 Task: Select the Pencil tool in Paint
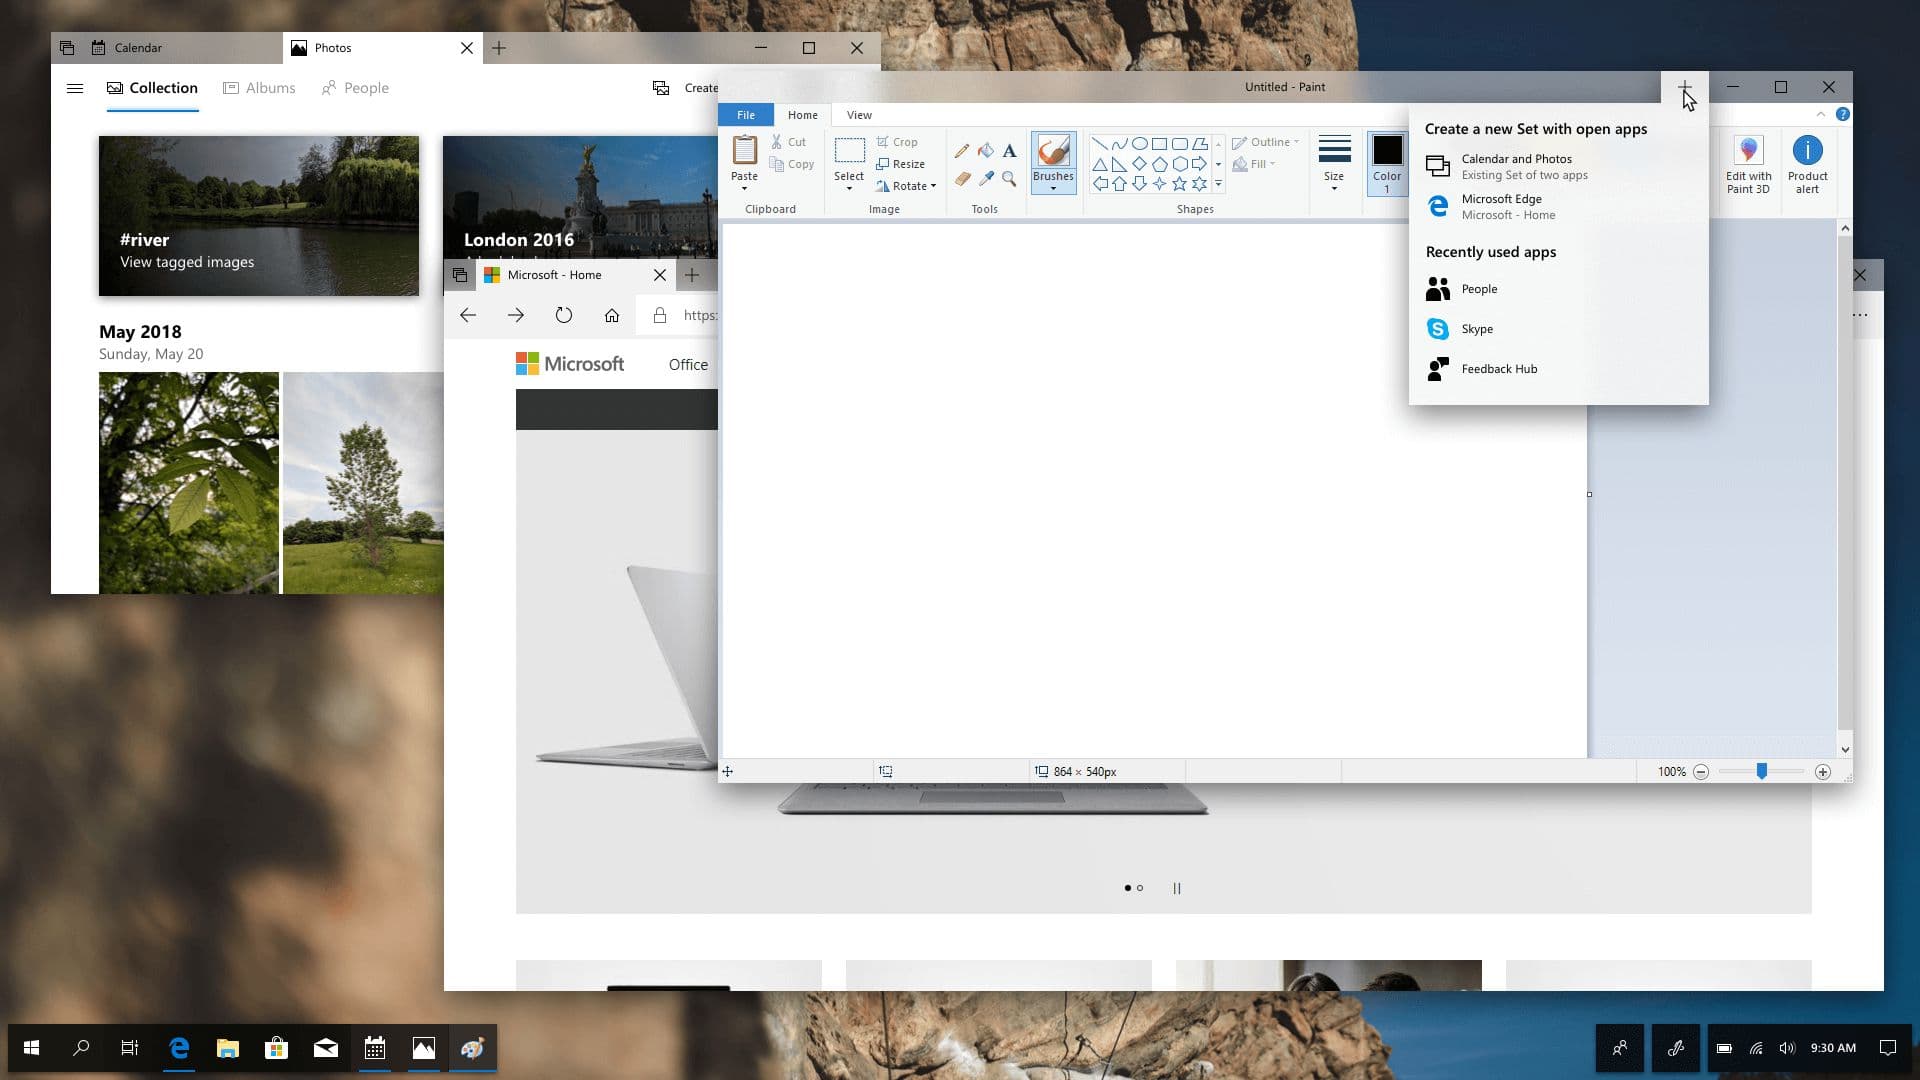click(x=962, y=150)
